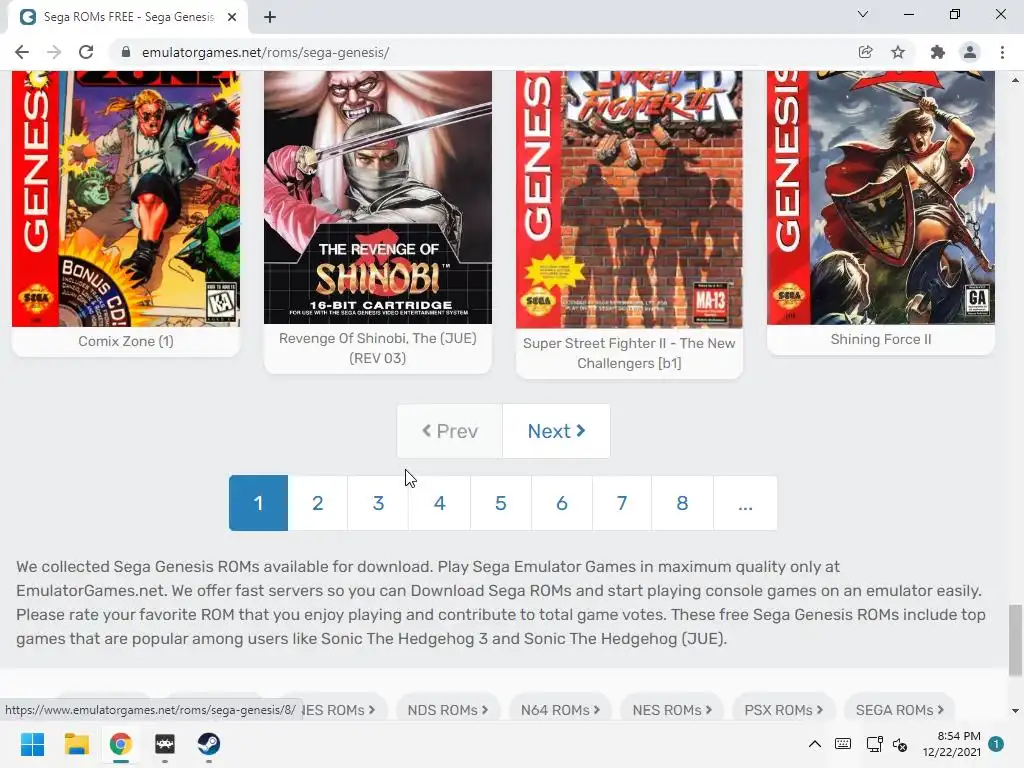Screen dimensions: 1024x768
Task: Open the Chrome profile avatar
Action: click(x=970, y=52)
